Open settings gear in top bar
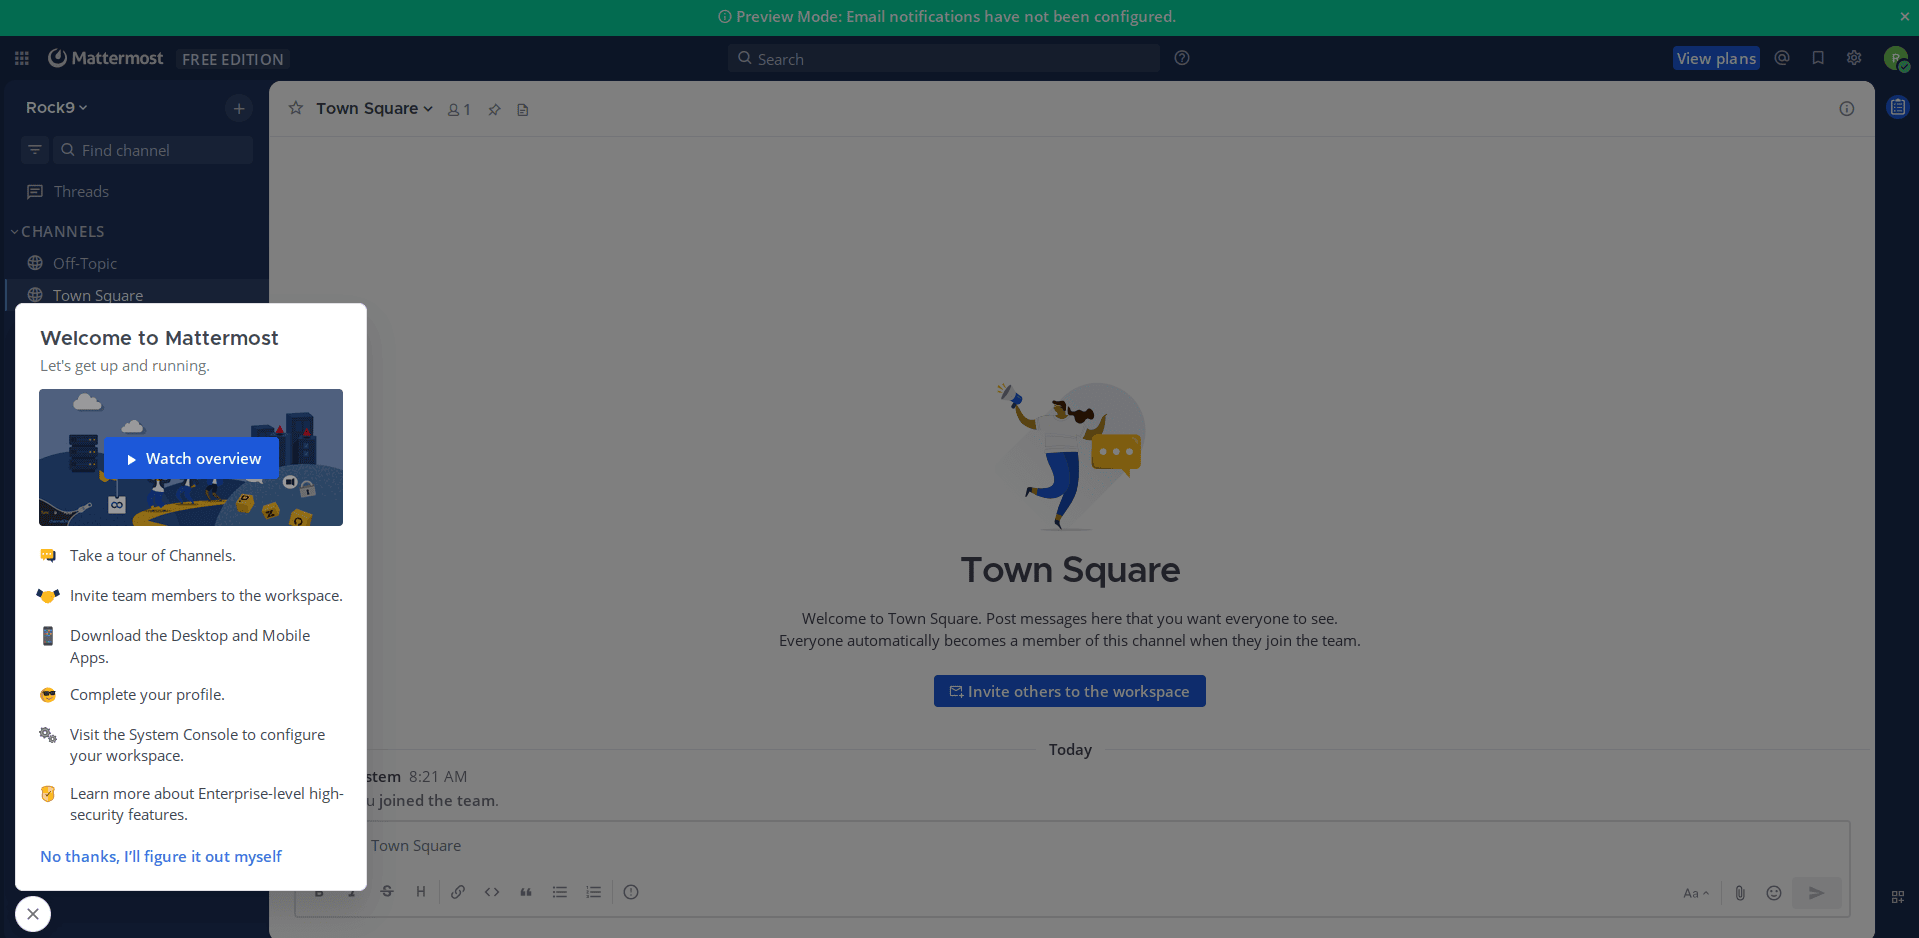This screenshot has height=938, width=1919. tap(1854, 58)
